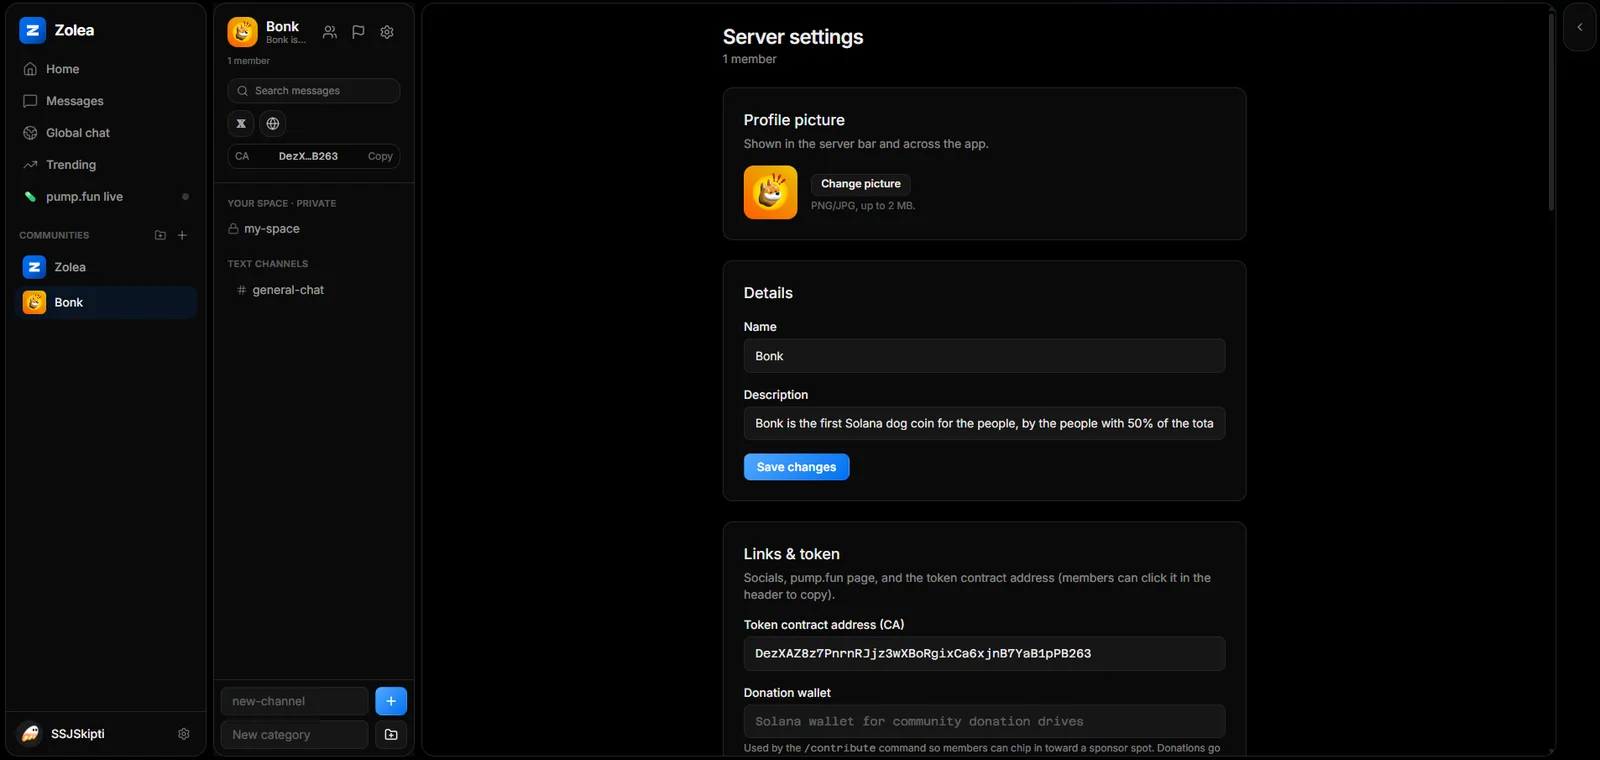
Task: Click the Description field
Action: [x=984, y=424]
